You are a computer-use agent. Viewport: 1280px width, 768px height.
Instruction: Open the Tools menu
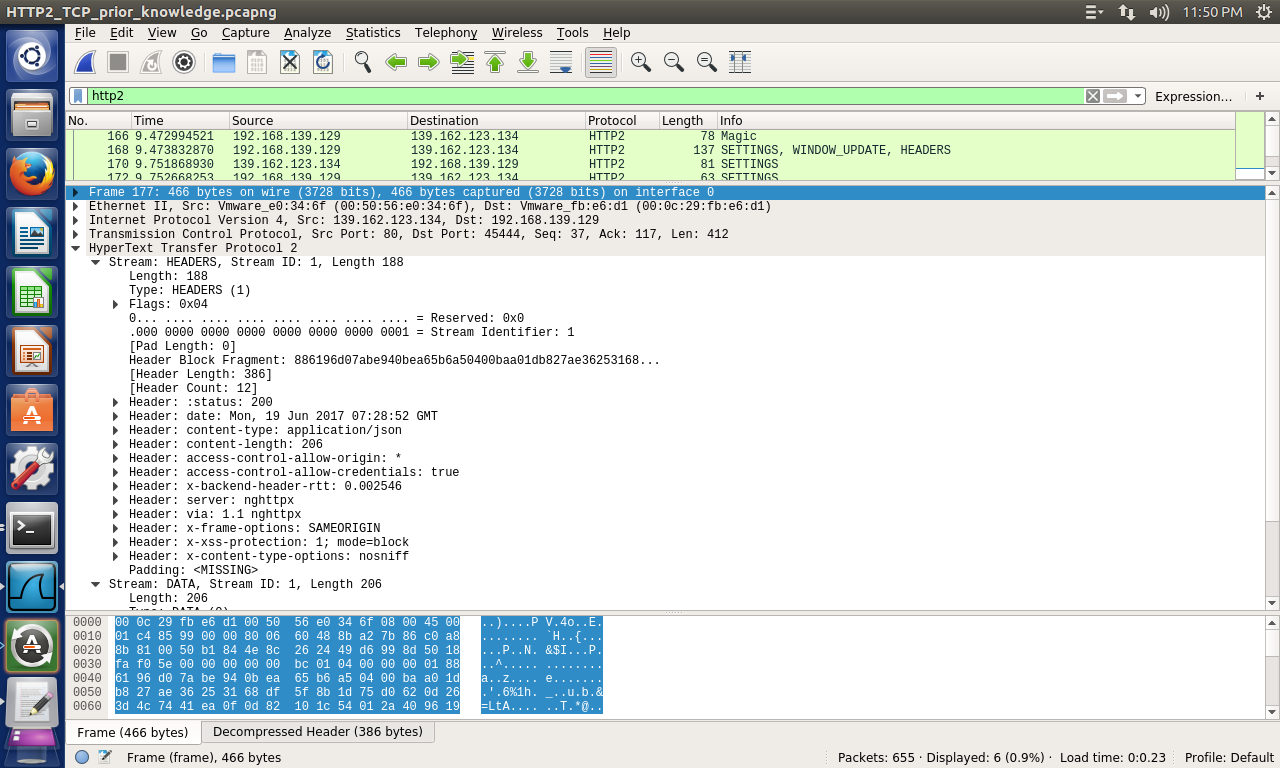(x=573, y=33)
